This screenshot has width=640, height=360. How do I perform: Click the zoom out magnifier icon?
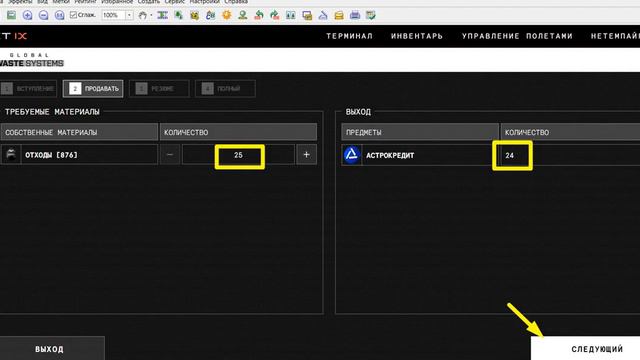pyautogui.click(x=43, y=16)
